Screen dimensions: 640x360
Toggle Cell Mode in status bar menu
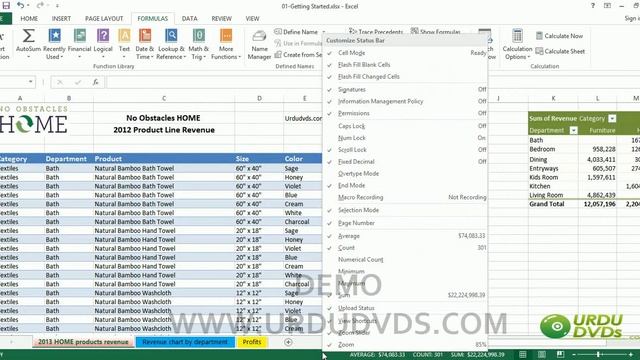pyautogui.click(x=406, y=53)
